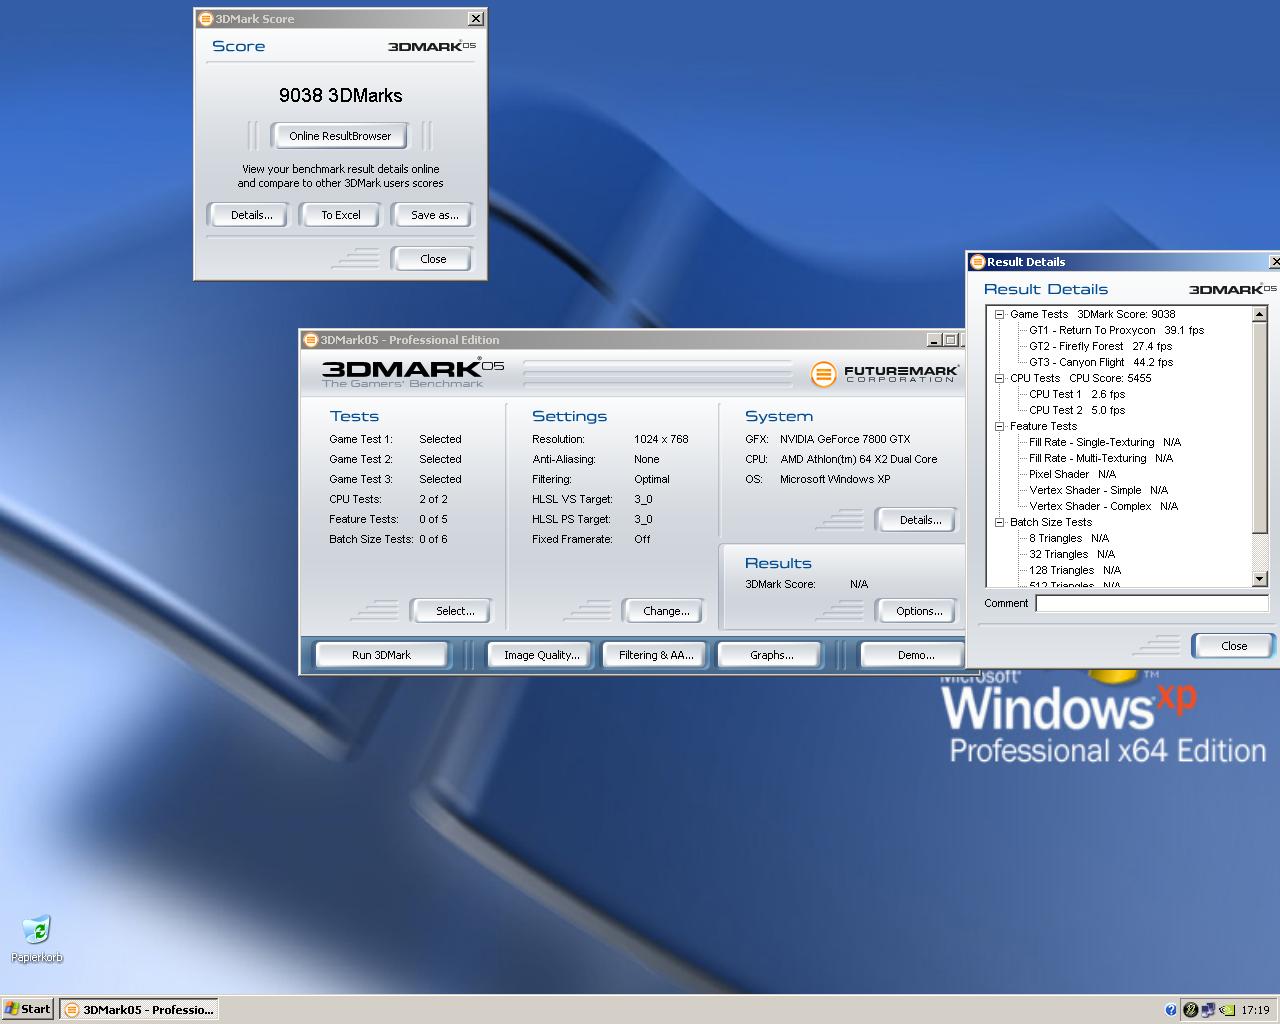Collapse the CPU Tests tree node
The height and width of the screenshot is (1024, 1280).
pos(999,378)
